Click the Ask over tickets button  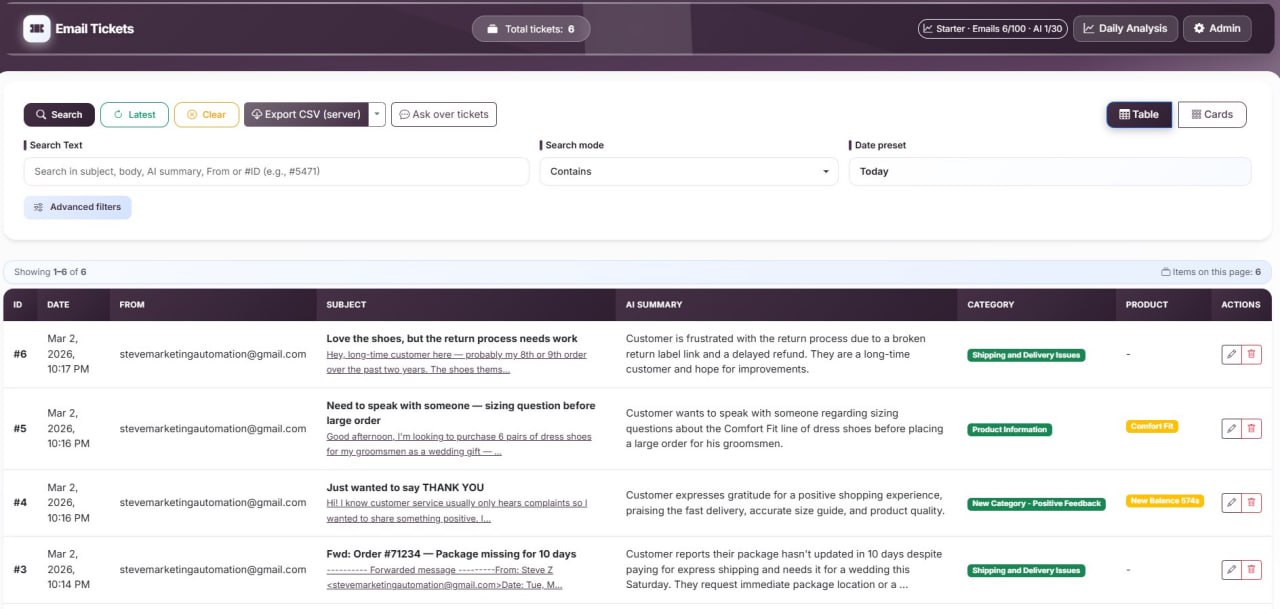[x=443, y=115]
